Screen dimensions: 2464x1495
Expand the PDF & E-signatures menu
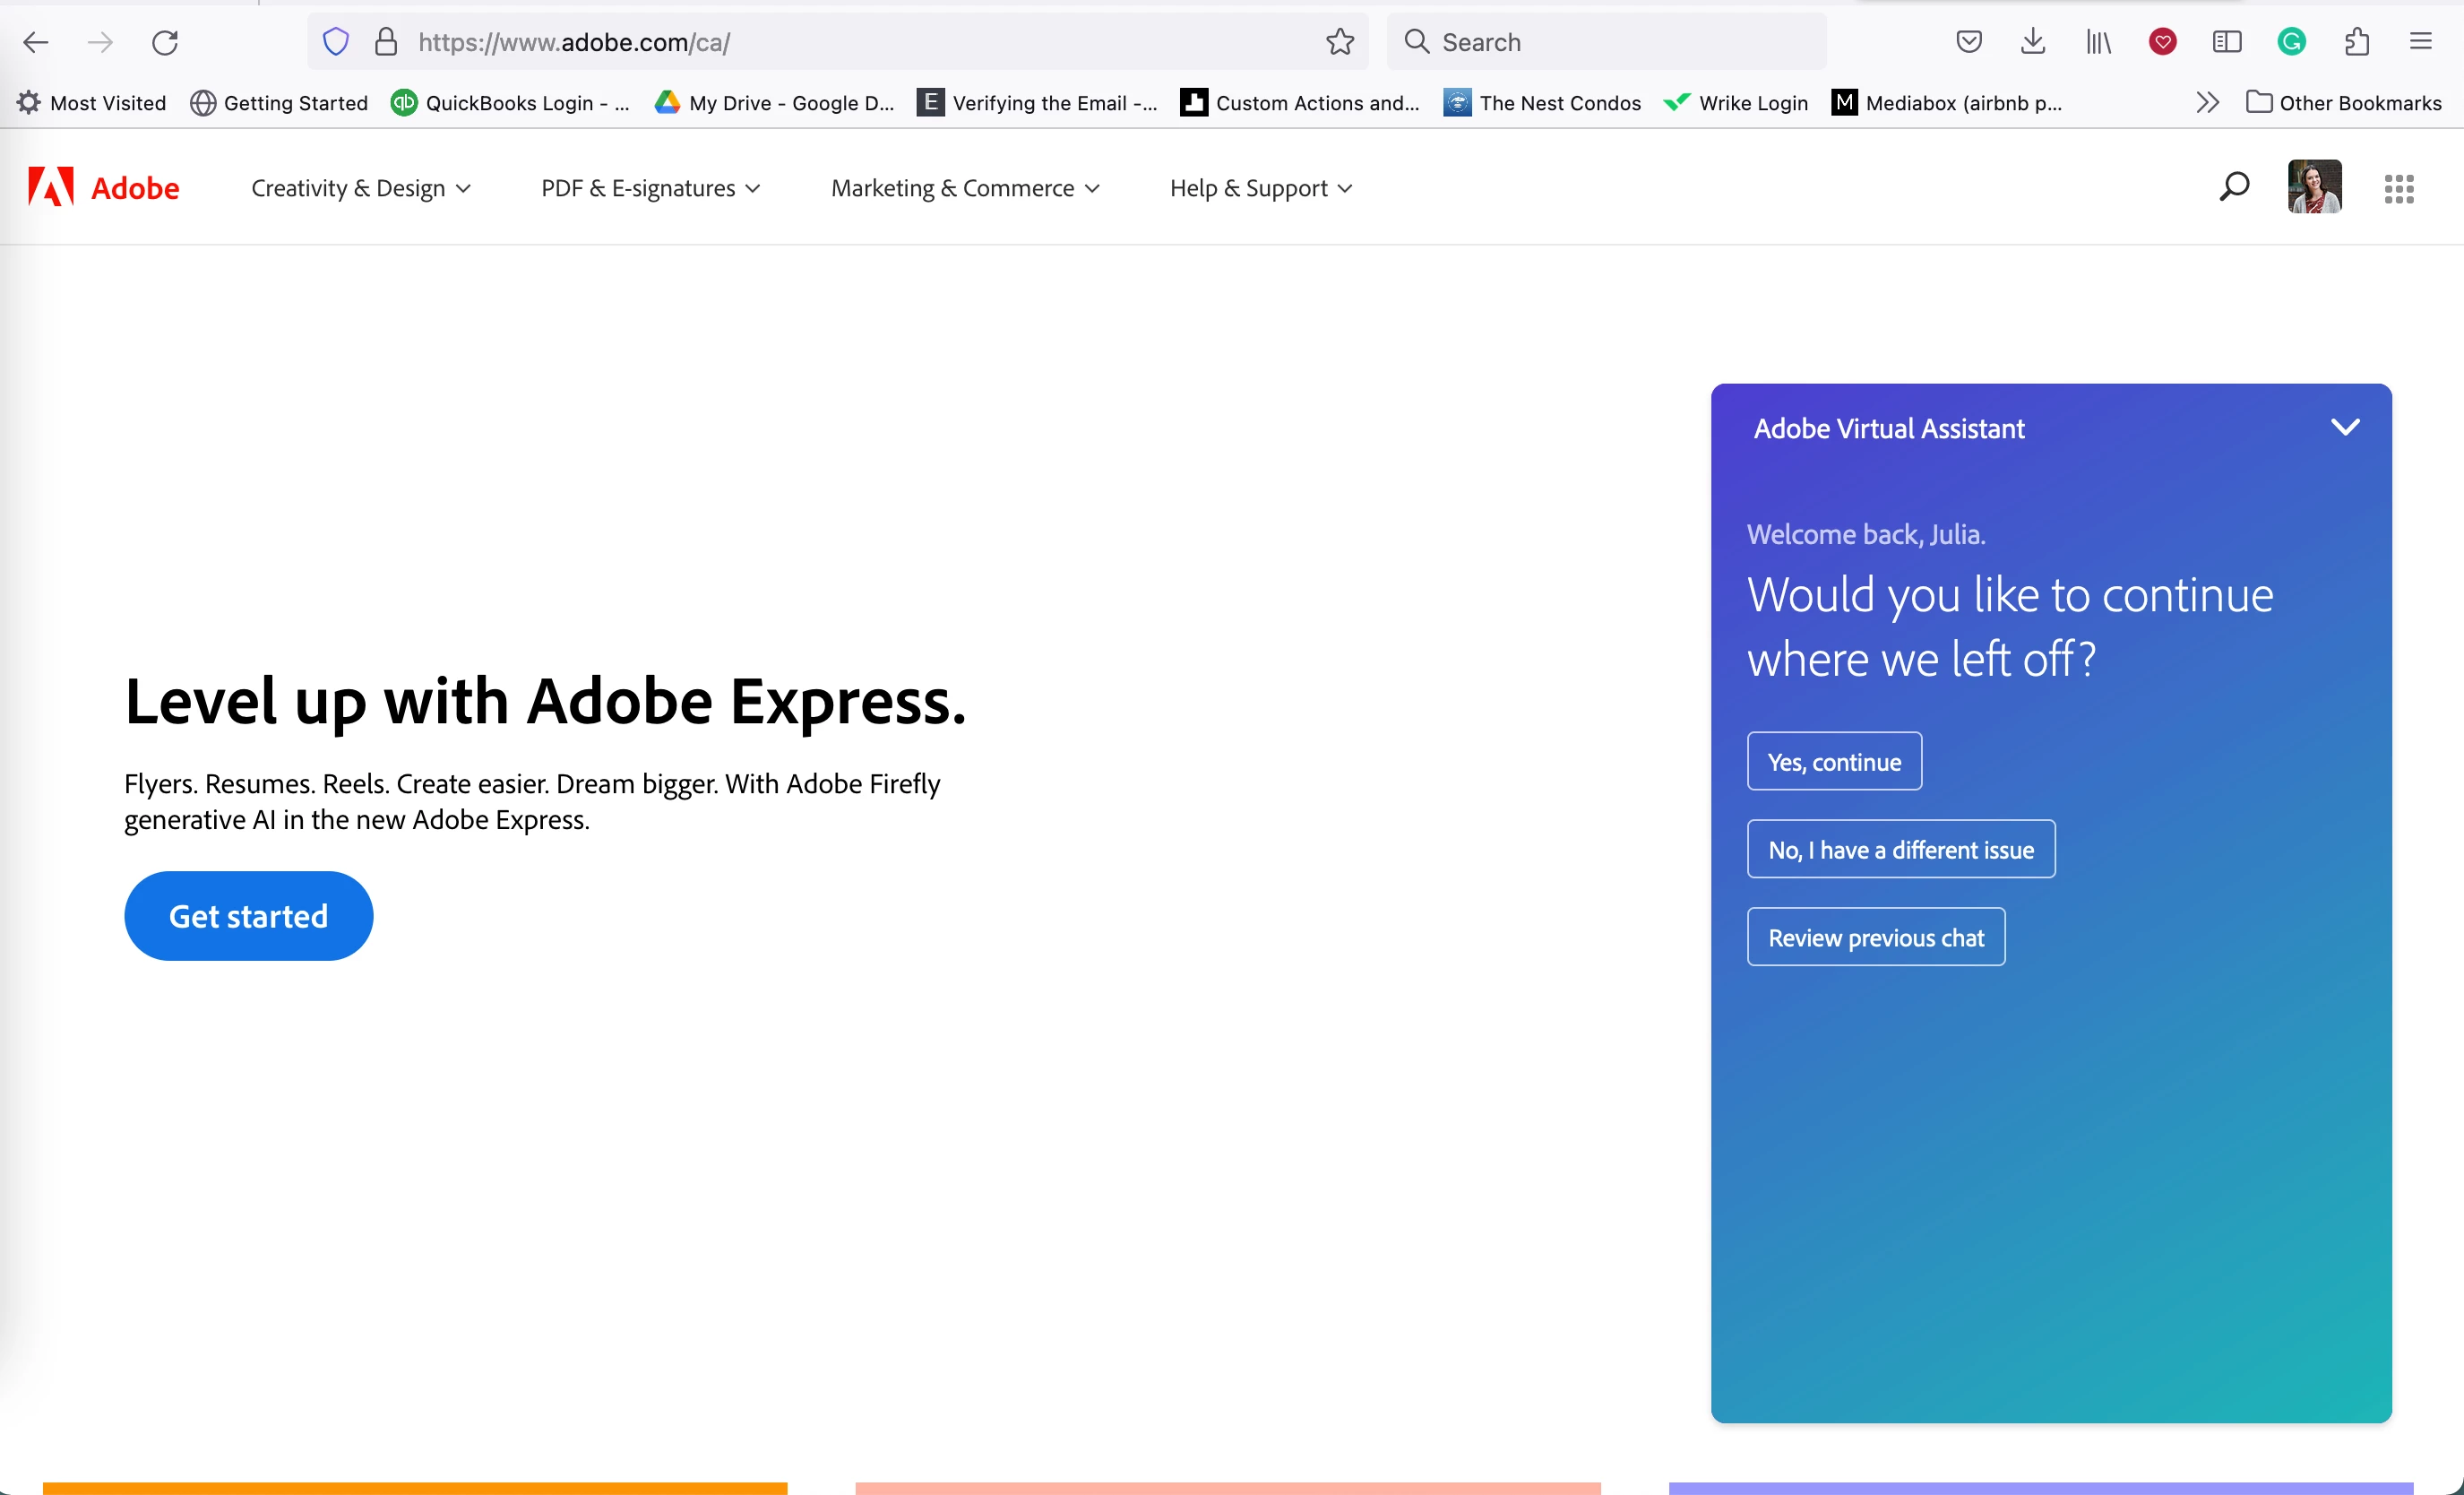650,188
